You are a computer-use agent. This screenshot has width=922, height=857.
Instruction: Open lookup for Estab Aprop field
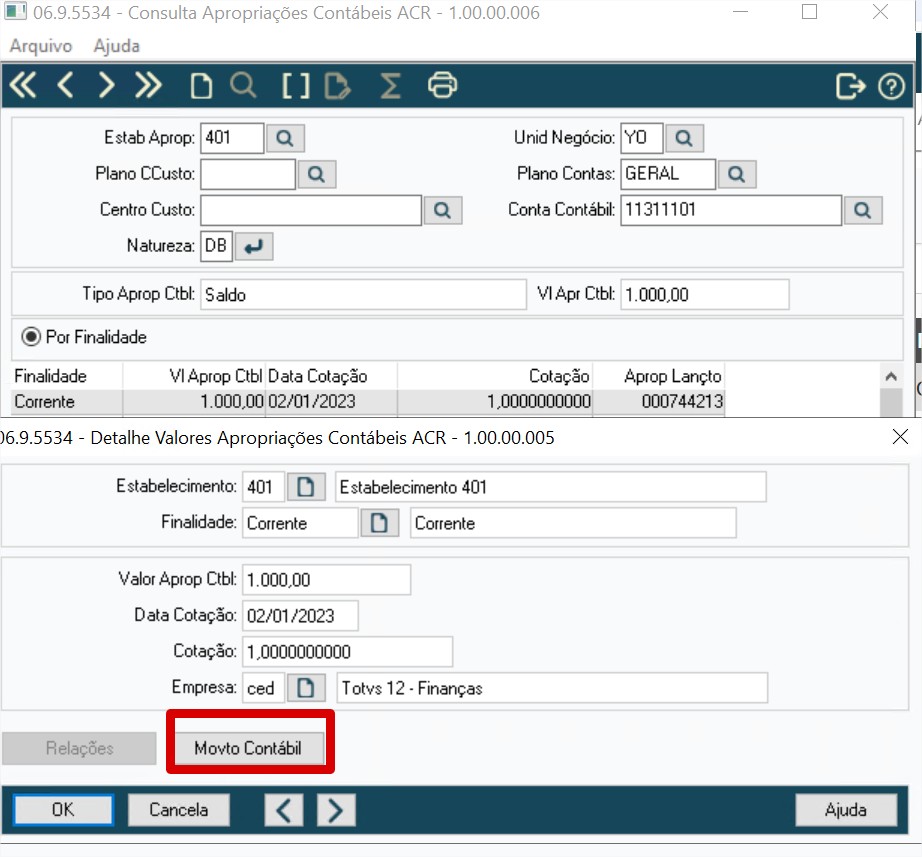click(x=285, y=138)
